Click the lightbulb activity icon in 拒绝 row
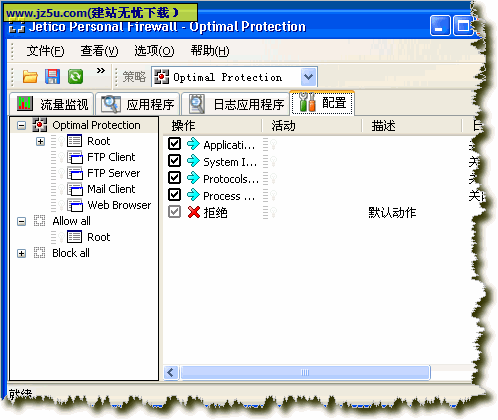 [274, 212]
